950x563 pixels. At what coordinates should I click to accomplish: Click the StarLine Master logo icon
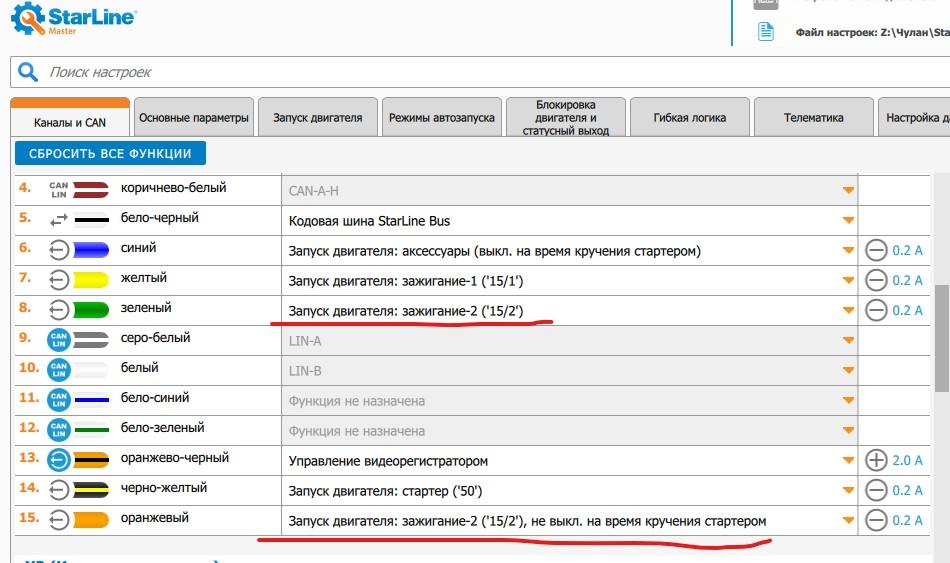(x=28, y=20)
